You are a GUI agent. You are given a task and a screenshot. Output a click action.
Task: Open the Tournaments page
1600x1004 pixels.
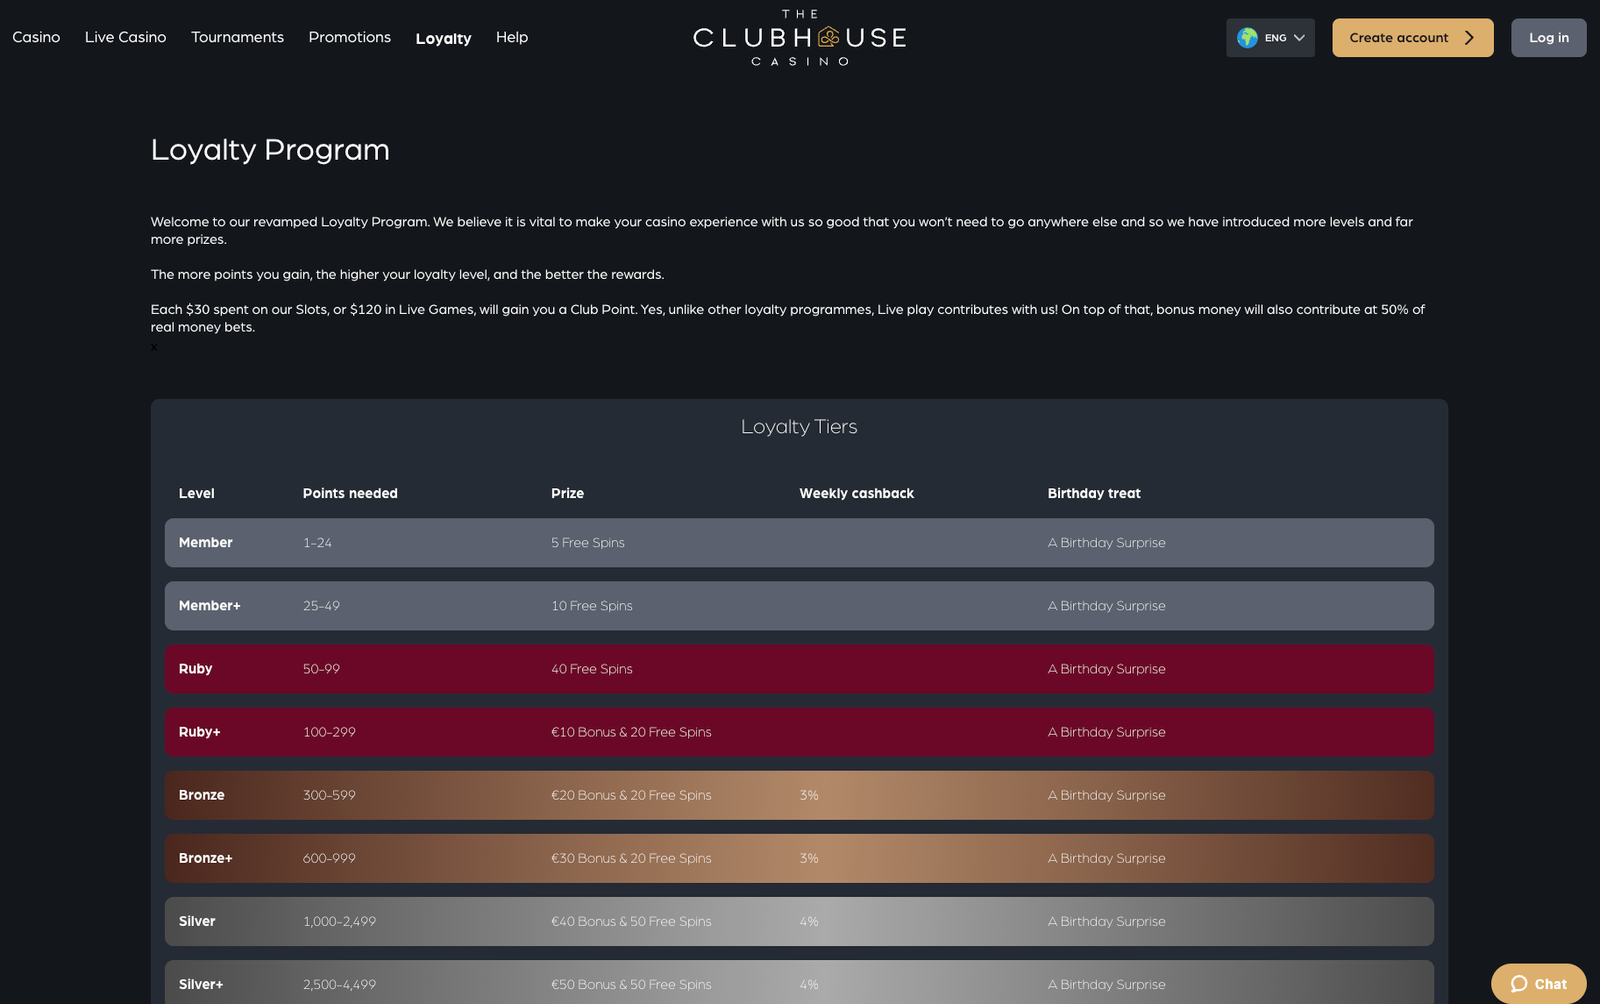(x=237, y=37)
